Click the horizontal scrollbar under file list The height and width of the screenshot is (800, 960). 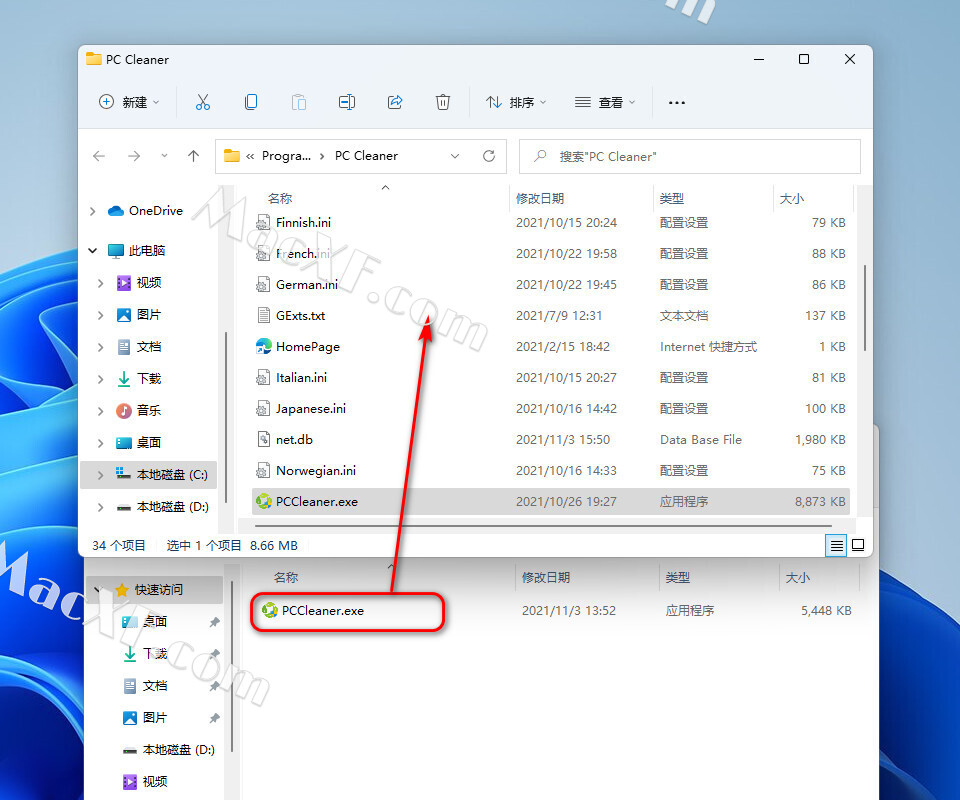543,526
